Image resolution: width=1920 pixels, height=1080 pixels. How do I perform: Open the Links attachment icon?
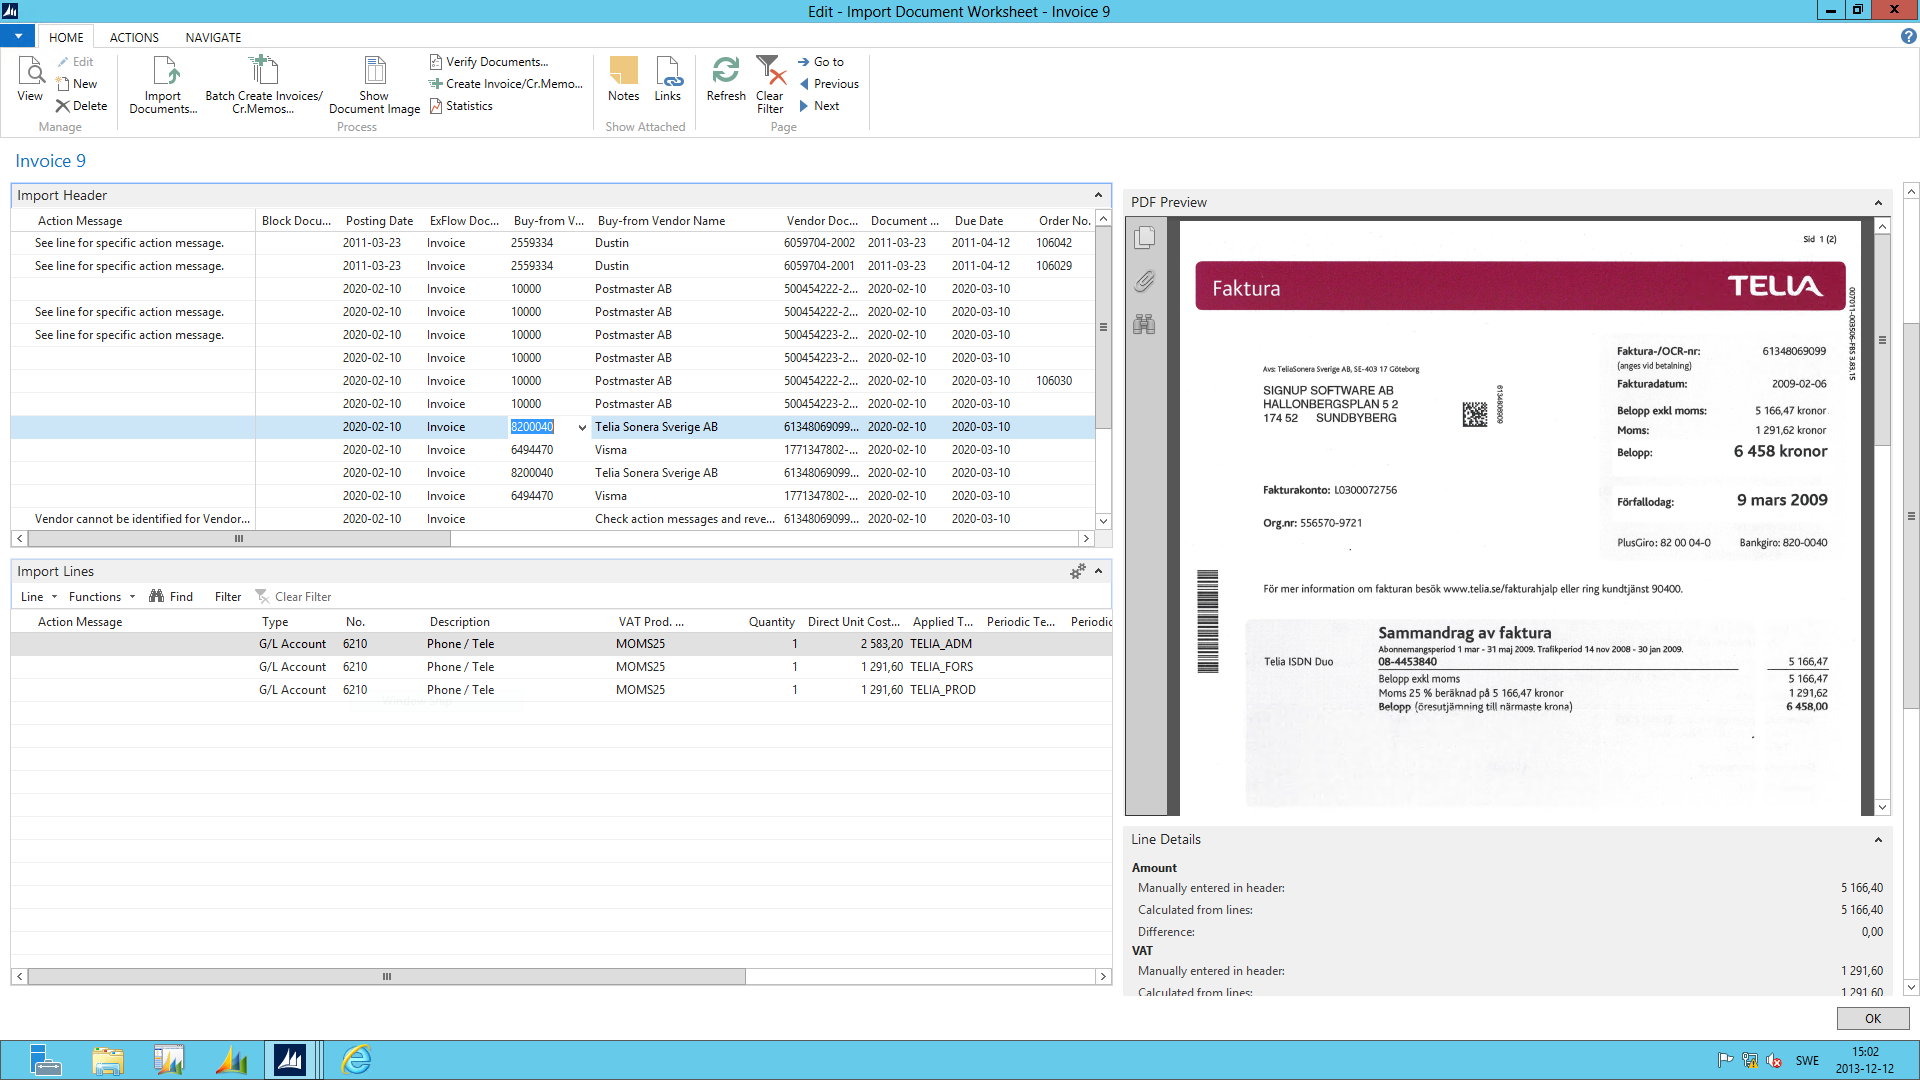click(668, 79)
